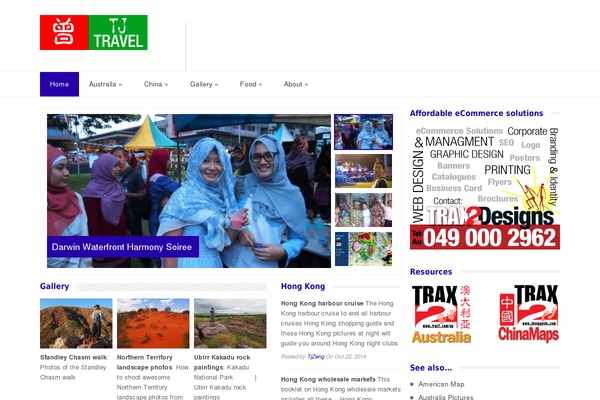This screenshot has width=600, height=400.
Task: Click the See also... heading
Action: [x=431, y=368]
